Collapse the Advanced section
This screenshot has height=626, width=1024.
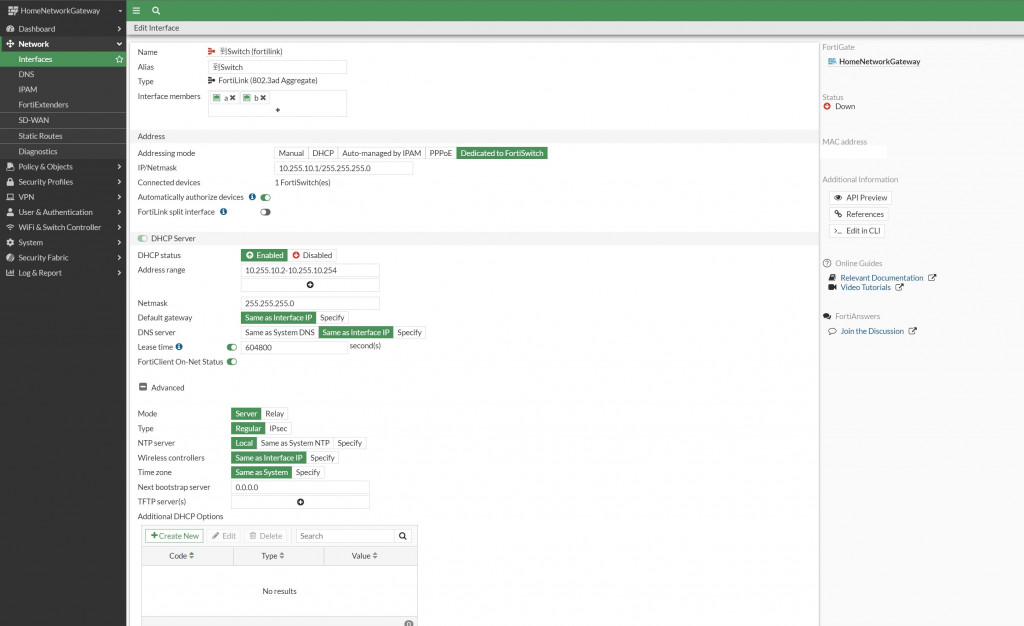143,387
